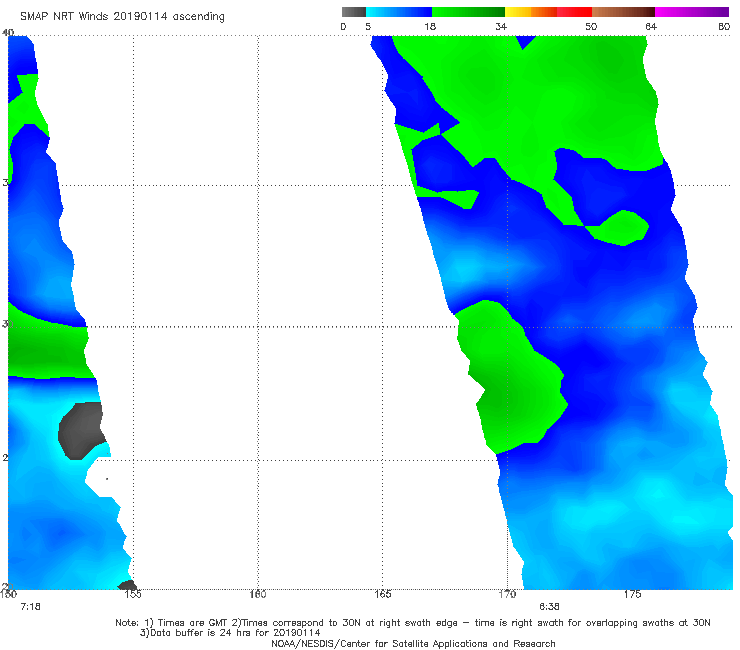This screenshot has width=740, height=650.
Task: Click the '170' longitude axis label
Action: tap(507, 594)
